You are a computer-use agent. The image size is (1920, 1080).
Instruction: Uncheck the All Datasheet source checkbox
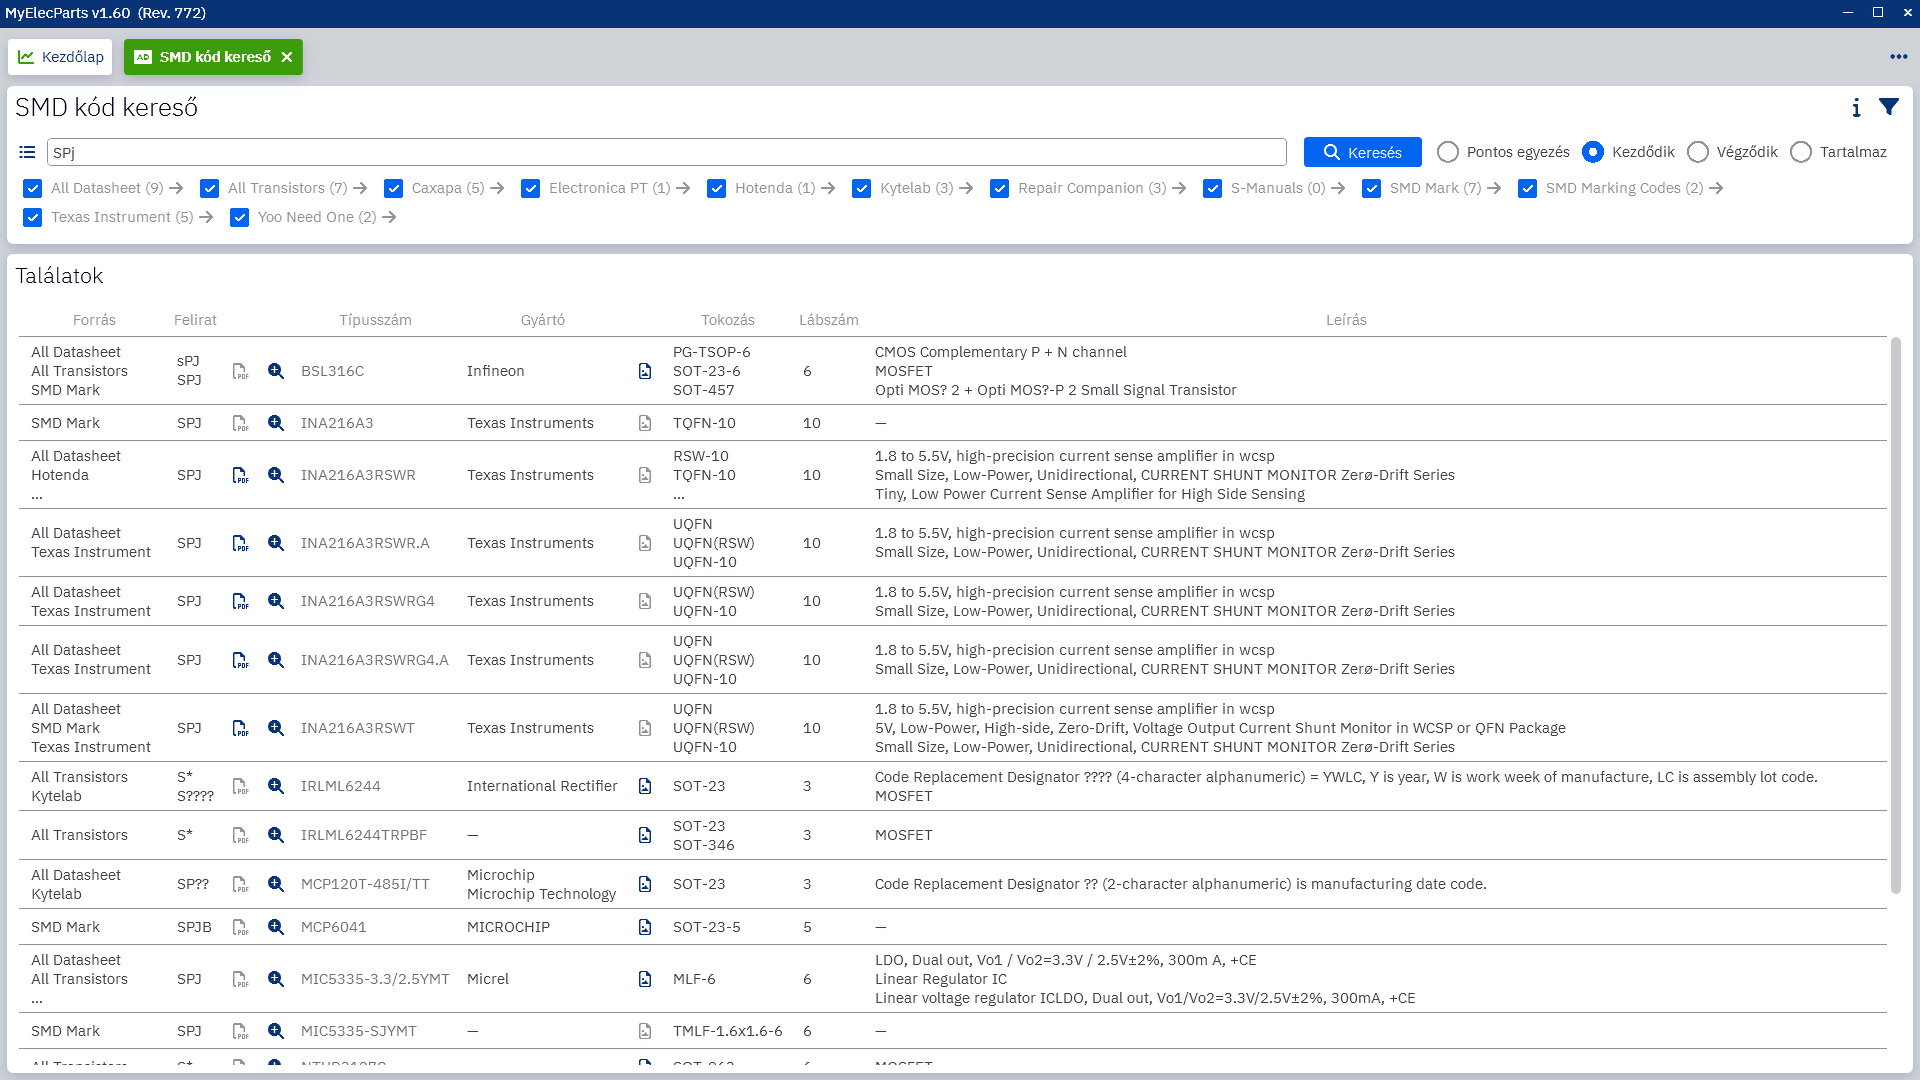pyautogui.click(x=33, y=188)
